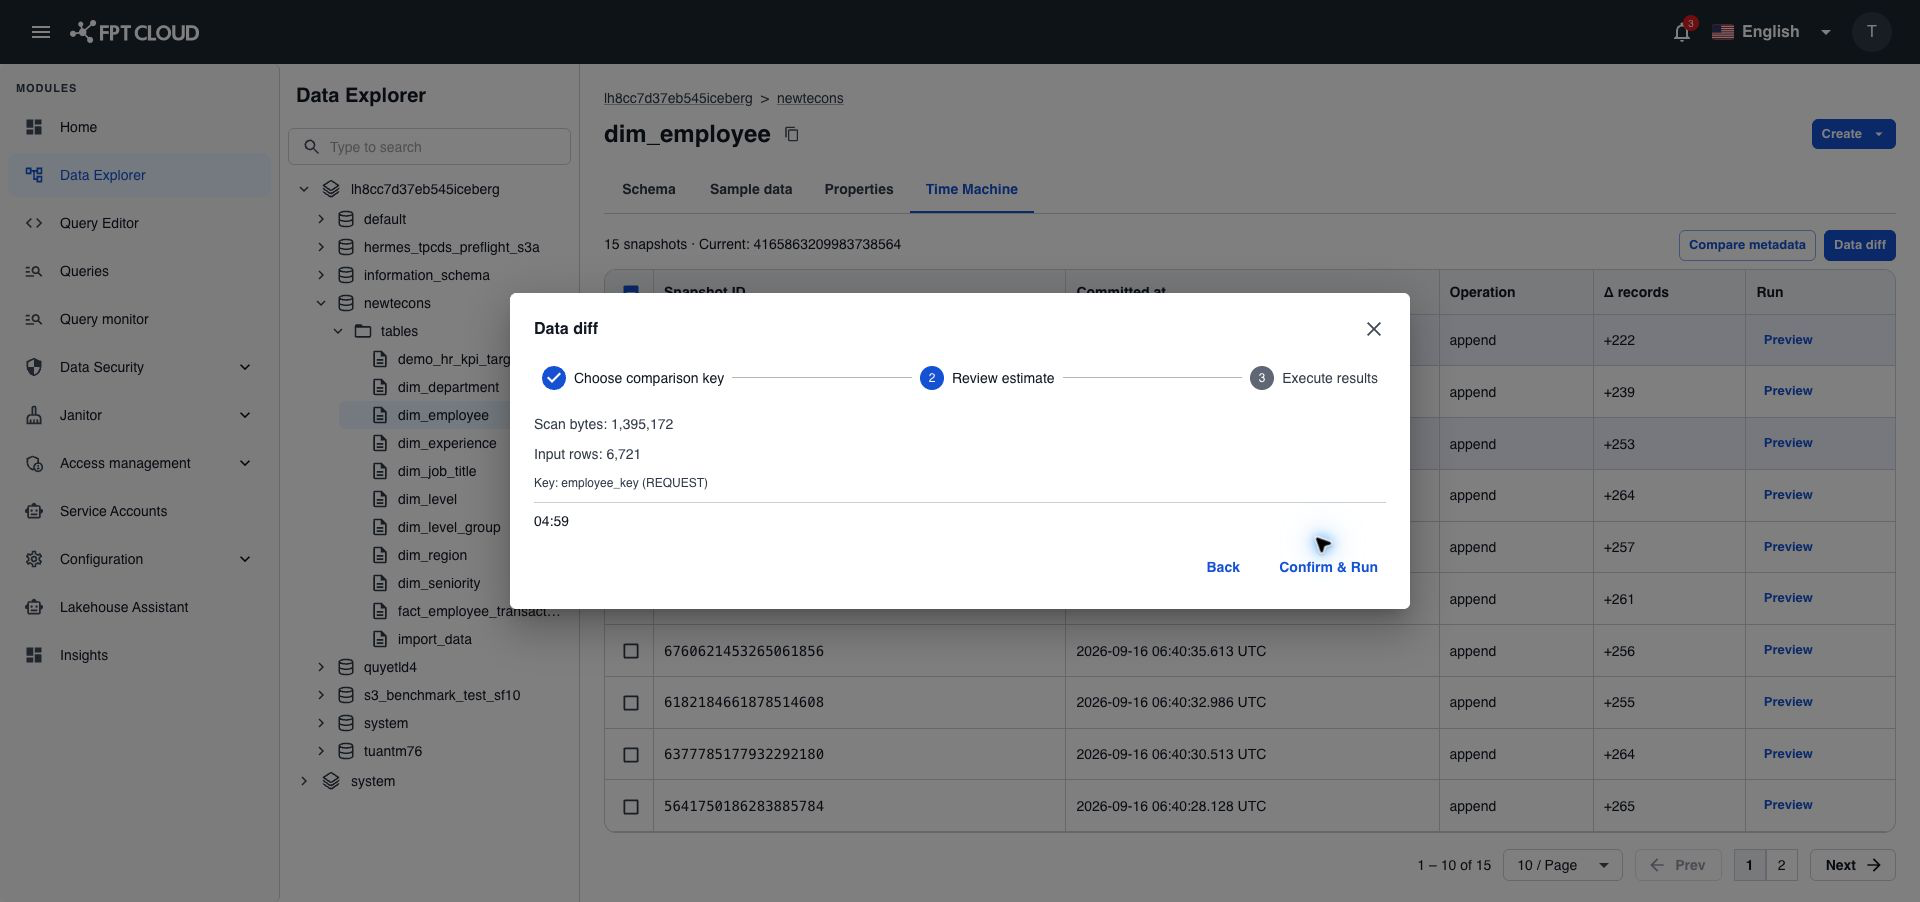Open the hamburger menu icon
Image resolution: width=1920 pixels, height=902 pixels.
pos(41,32)
